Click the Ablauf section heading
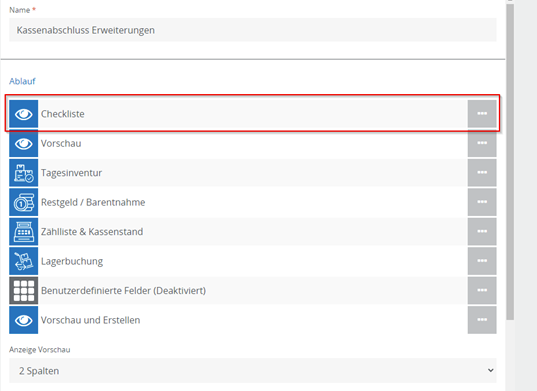This screenshot has width=537, height=391. [x=22, y=81]
